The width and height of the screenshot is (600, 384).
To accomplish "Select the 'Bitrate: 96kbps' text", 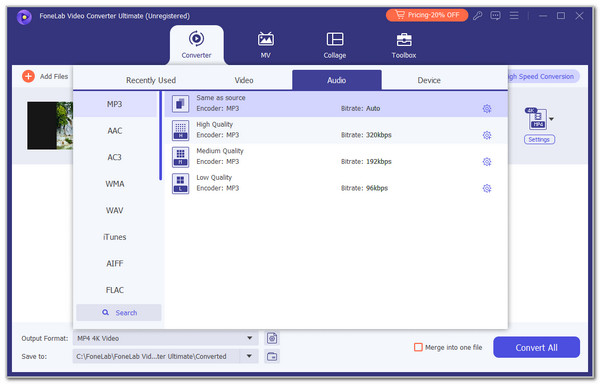I will pyautogui.click(x=364, y=188).
